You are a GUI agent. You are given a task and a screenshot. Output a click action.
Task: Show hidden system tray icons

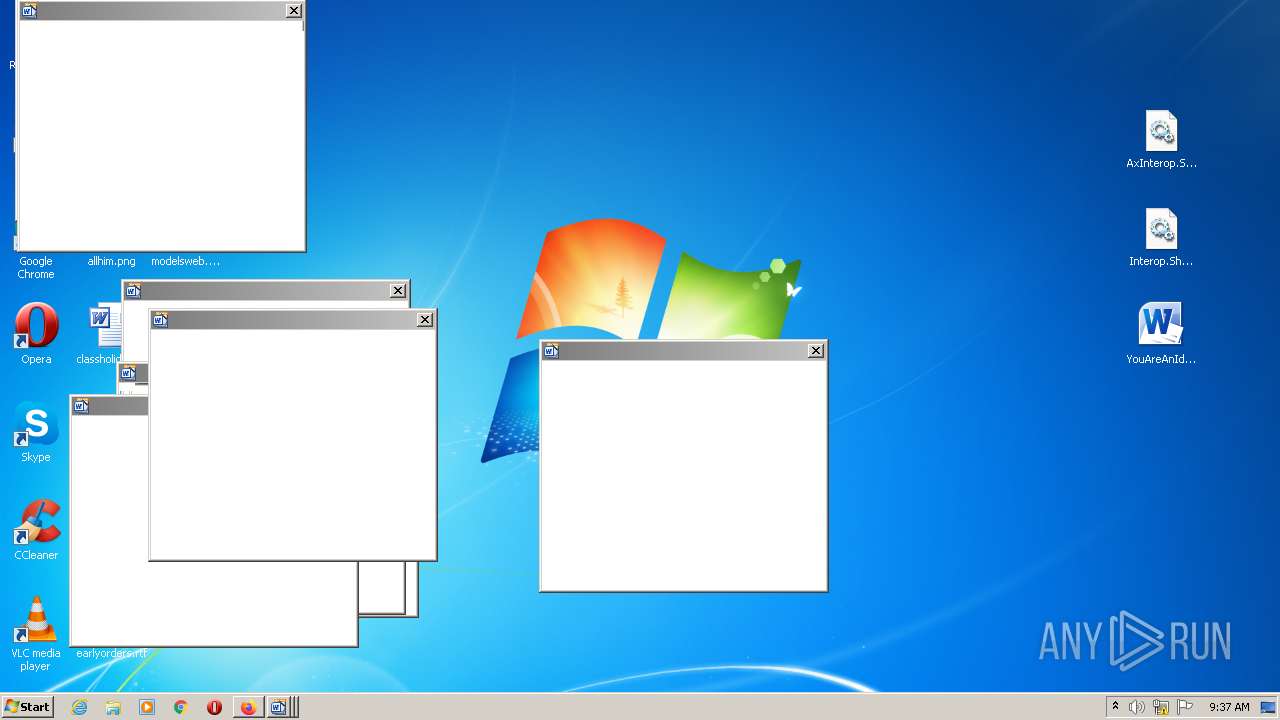pyautogui.click(x=1115, y=707)
